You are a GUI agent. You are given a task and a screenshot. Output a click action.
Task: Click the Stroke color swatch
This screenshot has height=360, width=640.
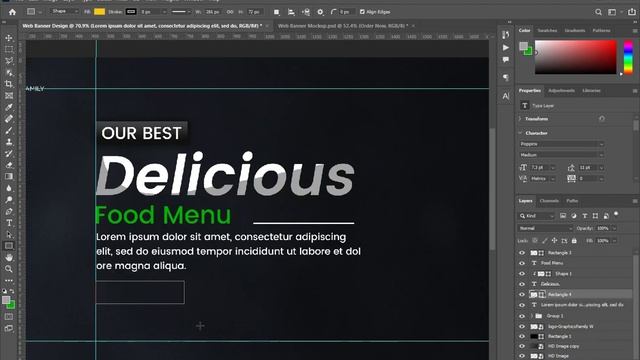[131, 12]
